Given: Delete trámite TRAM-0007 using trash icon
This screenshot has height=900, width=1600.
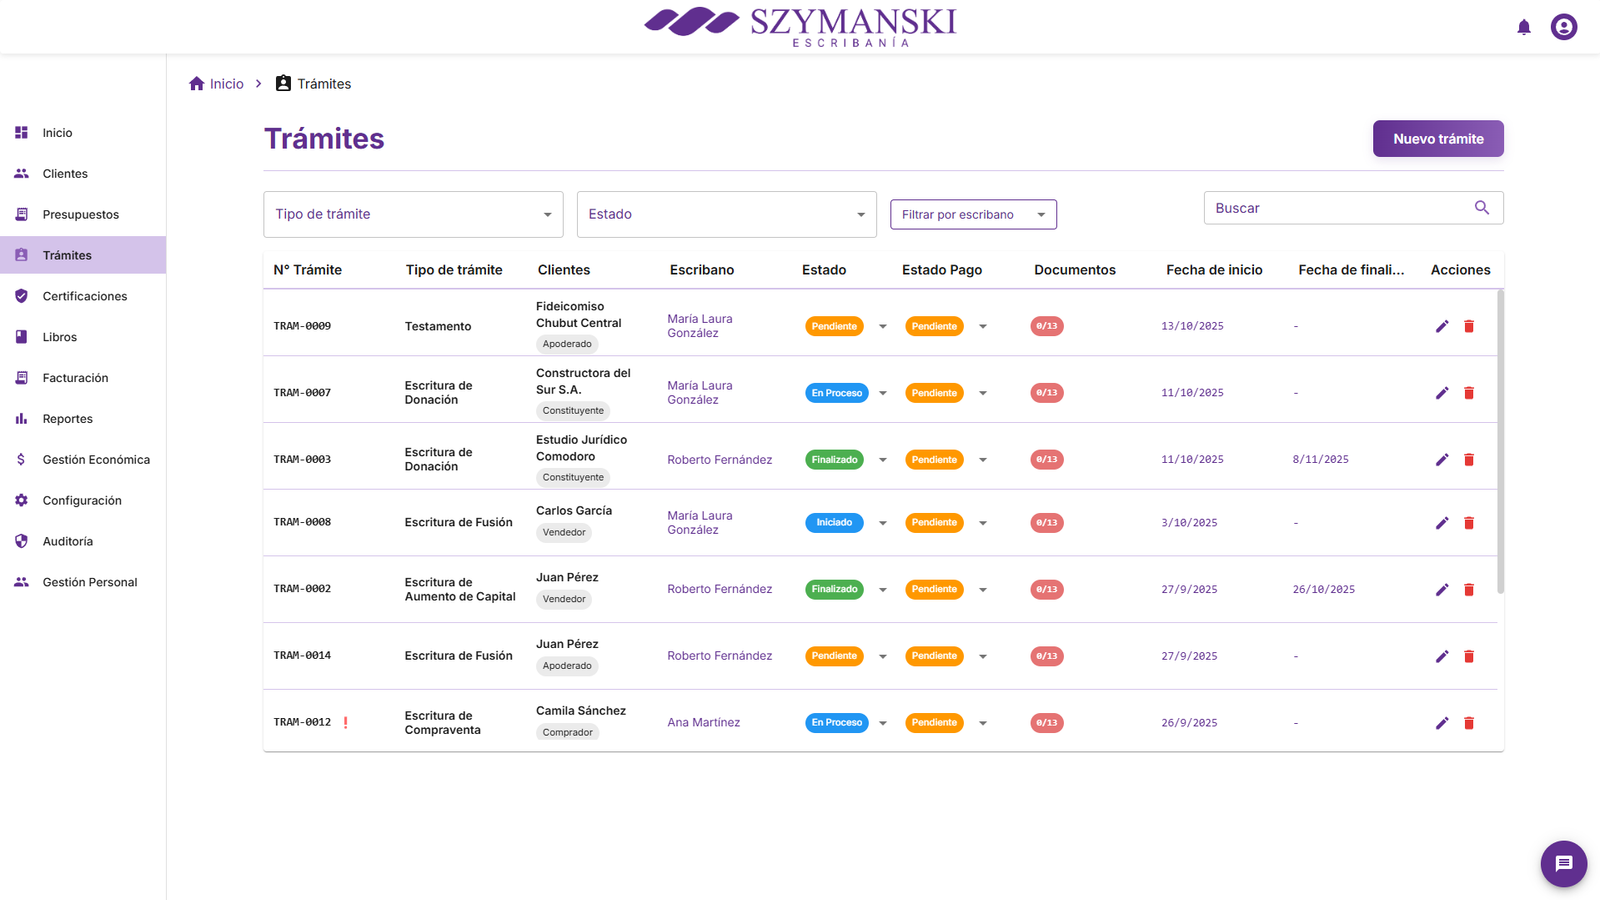Looking at the screenshot, I should coord(1469,393).
